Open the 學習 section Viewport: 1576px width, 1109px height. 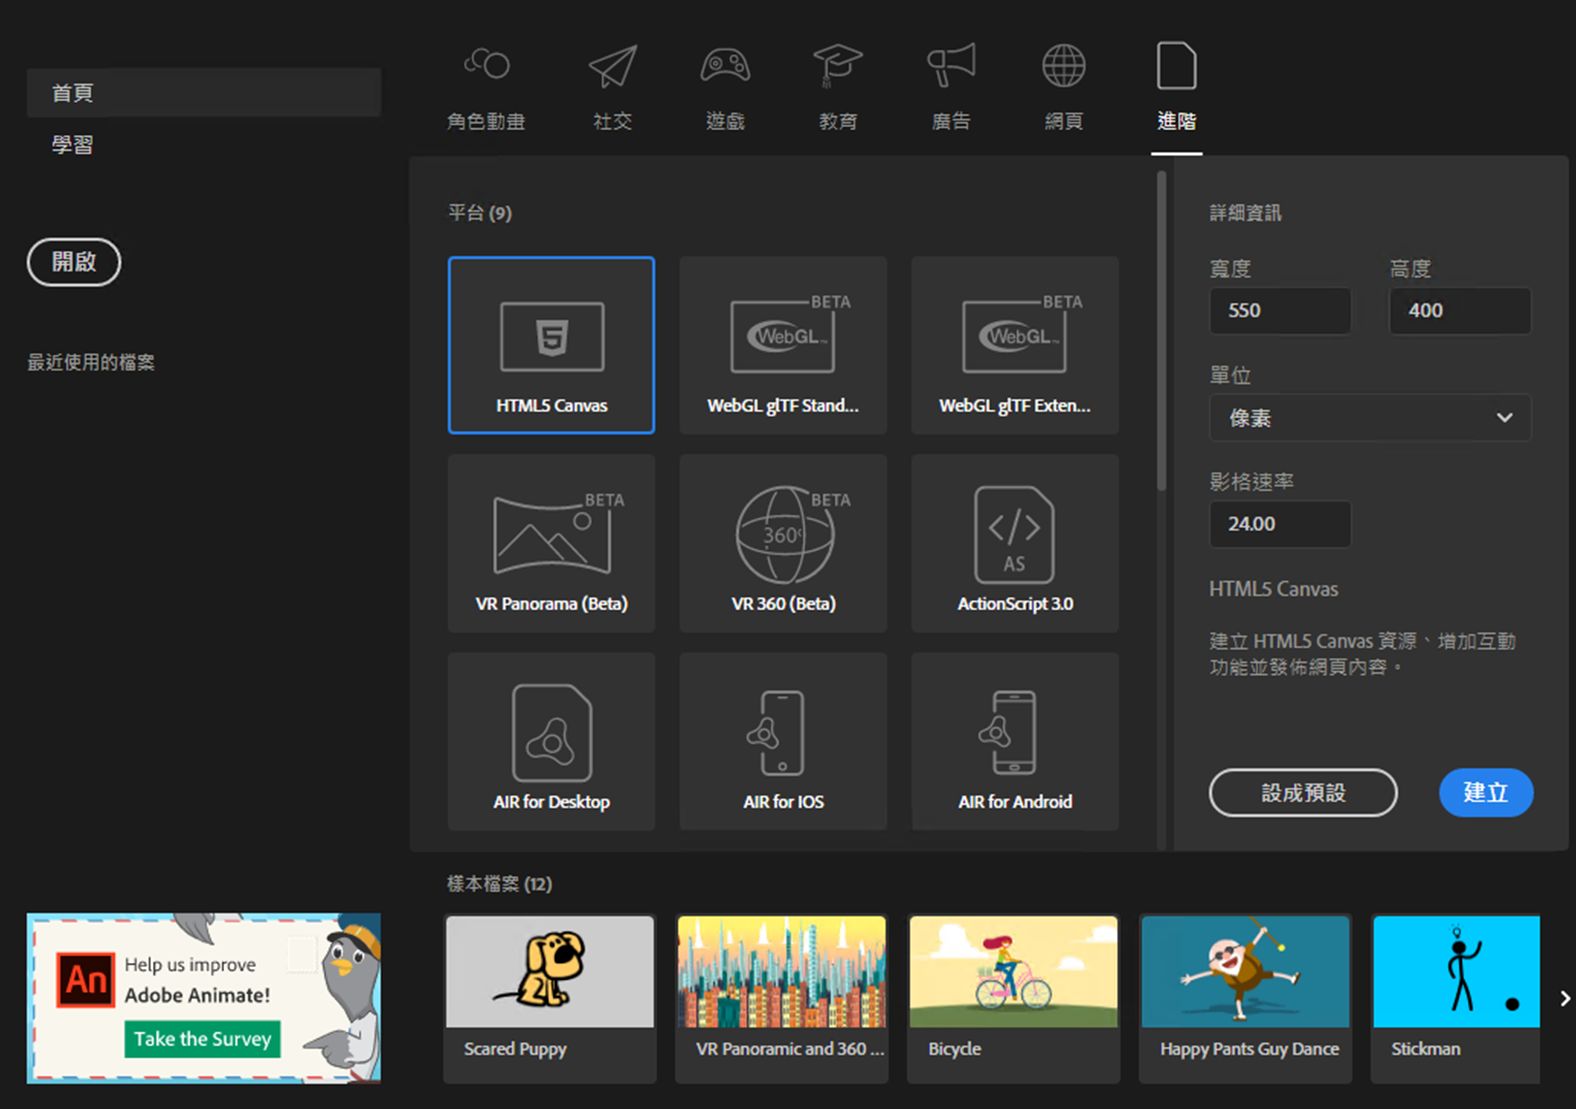[x=72, y=145]
